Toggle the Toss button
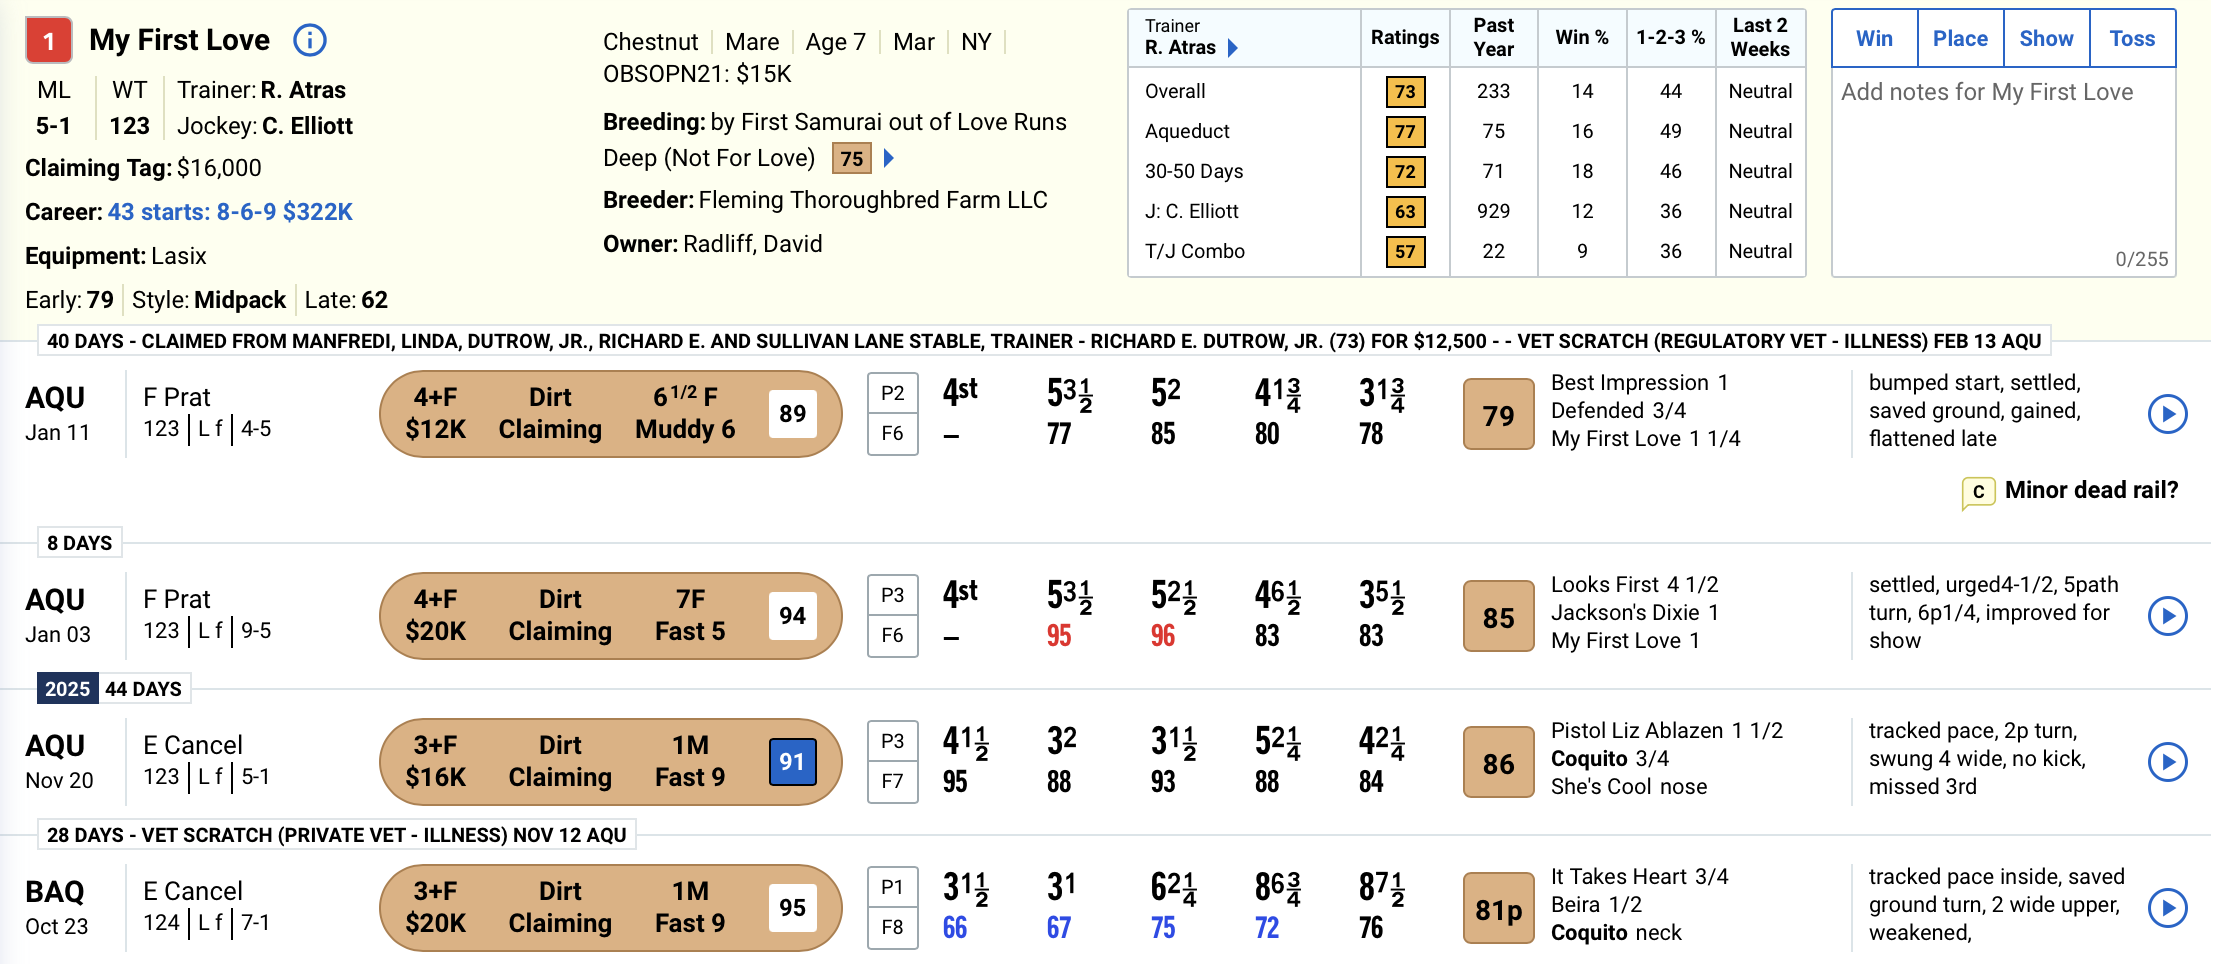Image resolution: width=2216 pixels, height=964 pixels. [x=2132, y=39]
